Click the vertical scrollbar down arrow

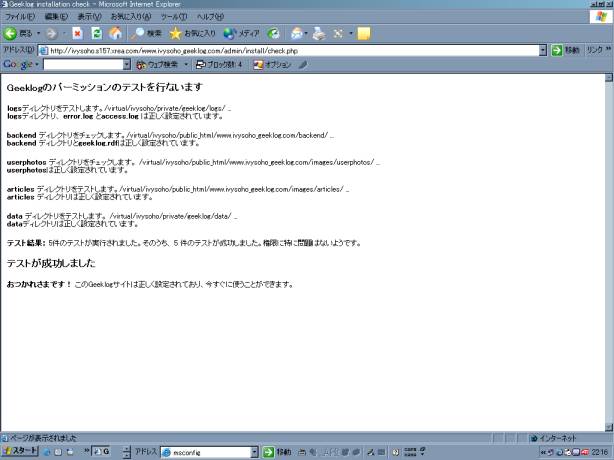pos(609,427)
